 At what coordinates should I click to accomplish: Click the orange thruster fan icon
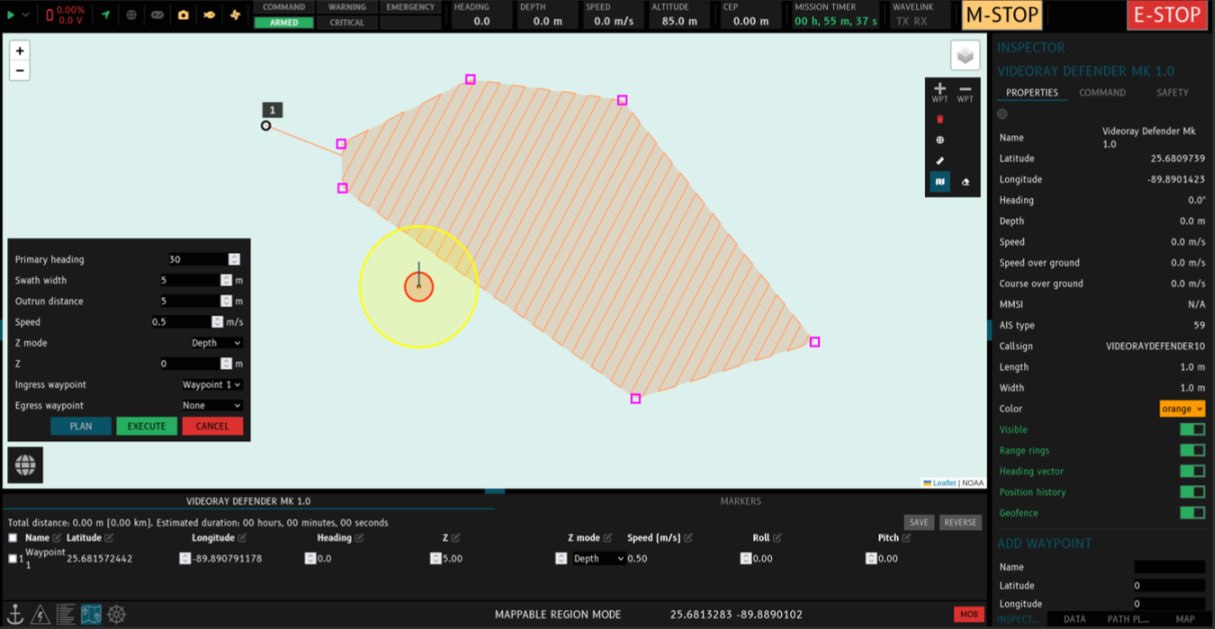(235, 15)
